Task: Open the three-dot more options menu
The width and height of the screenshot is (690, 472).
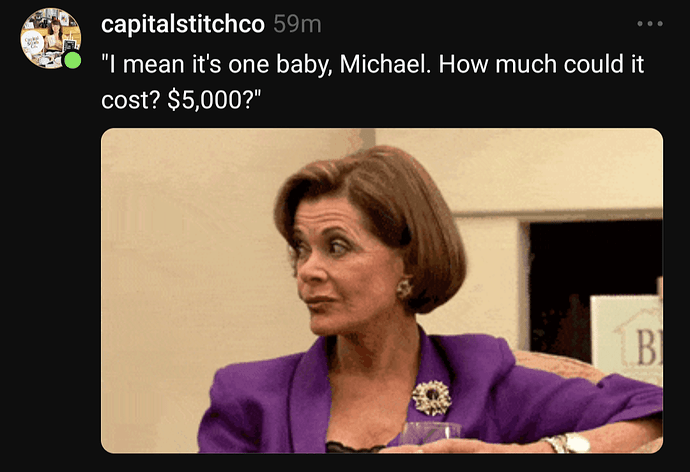Action: coord(650,24)
